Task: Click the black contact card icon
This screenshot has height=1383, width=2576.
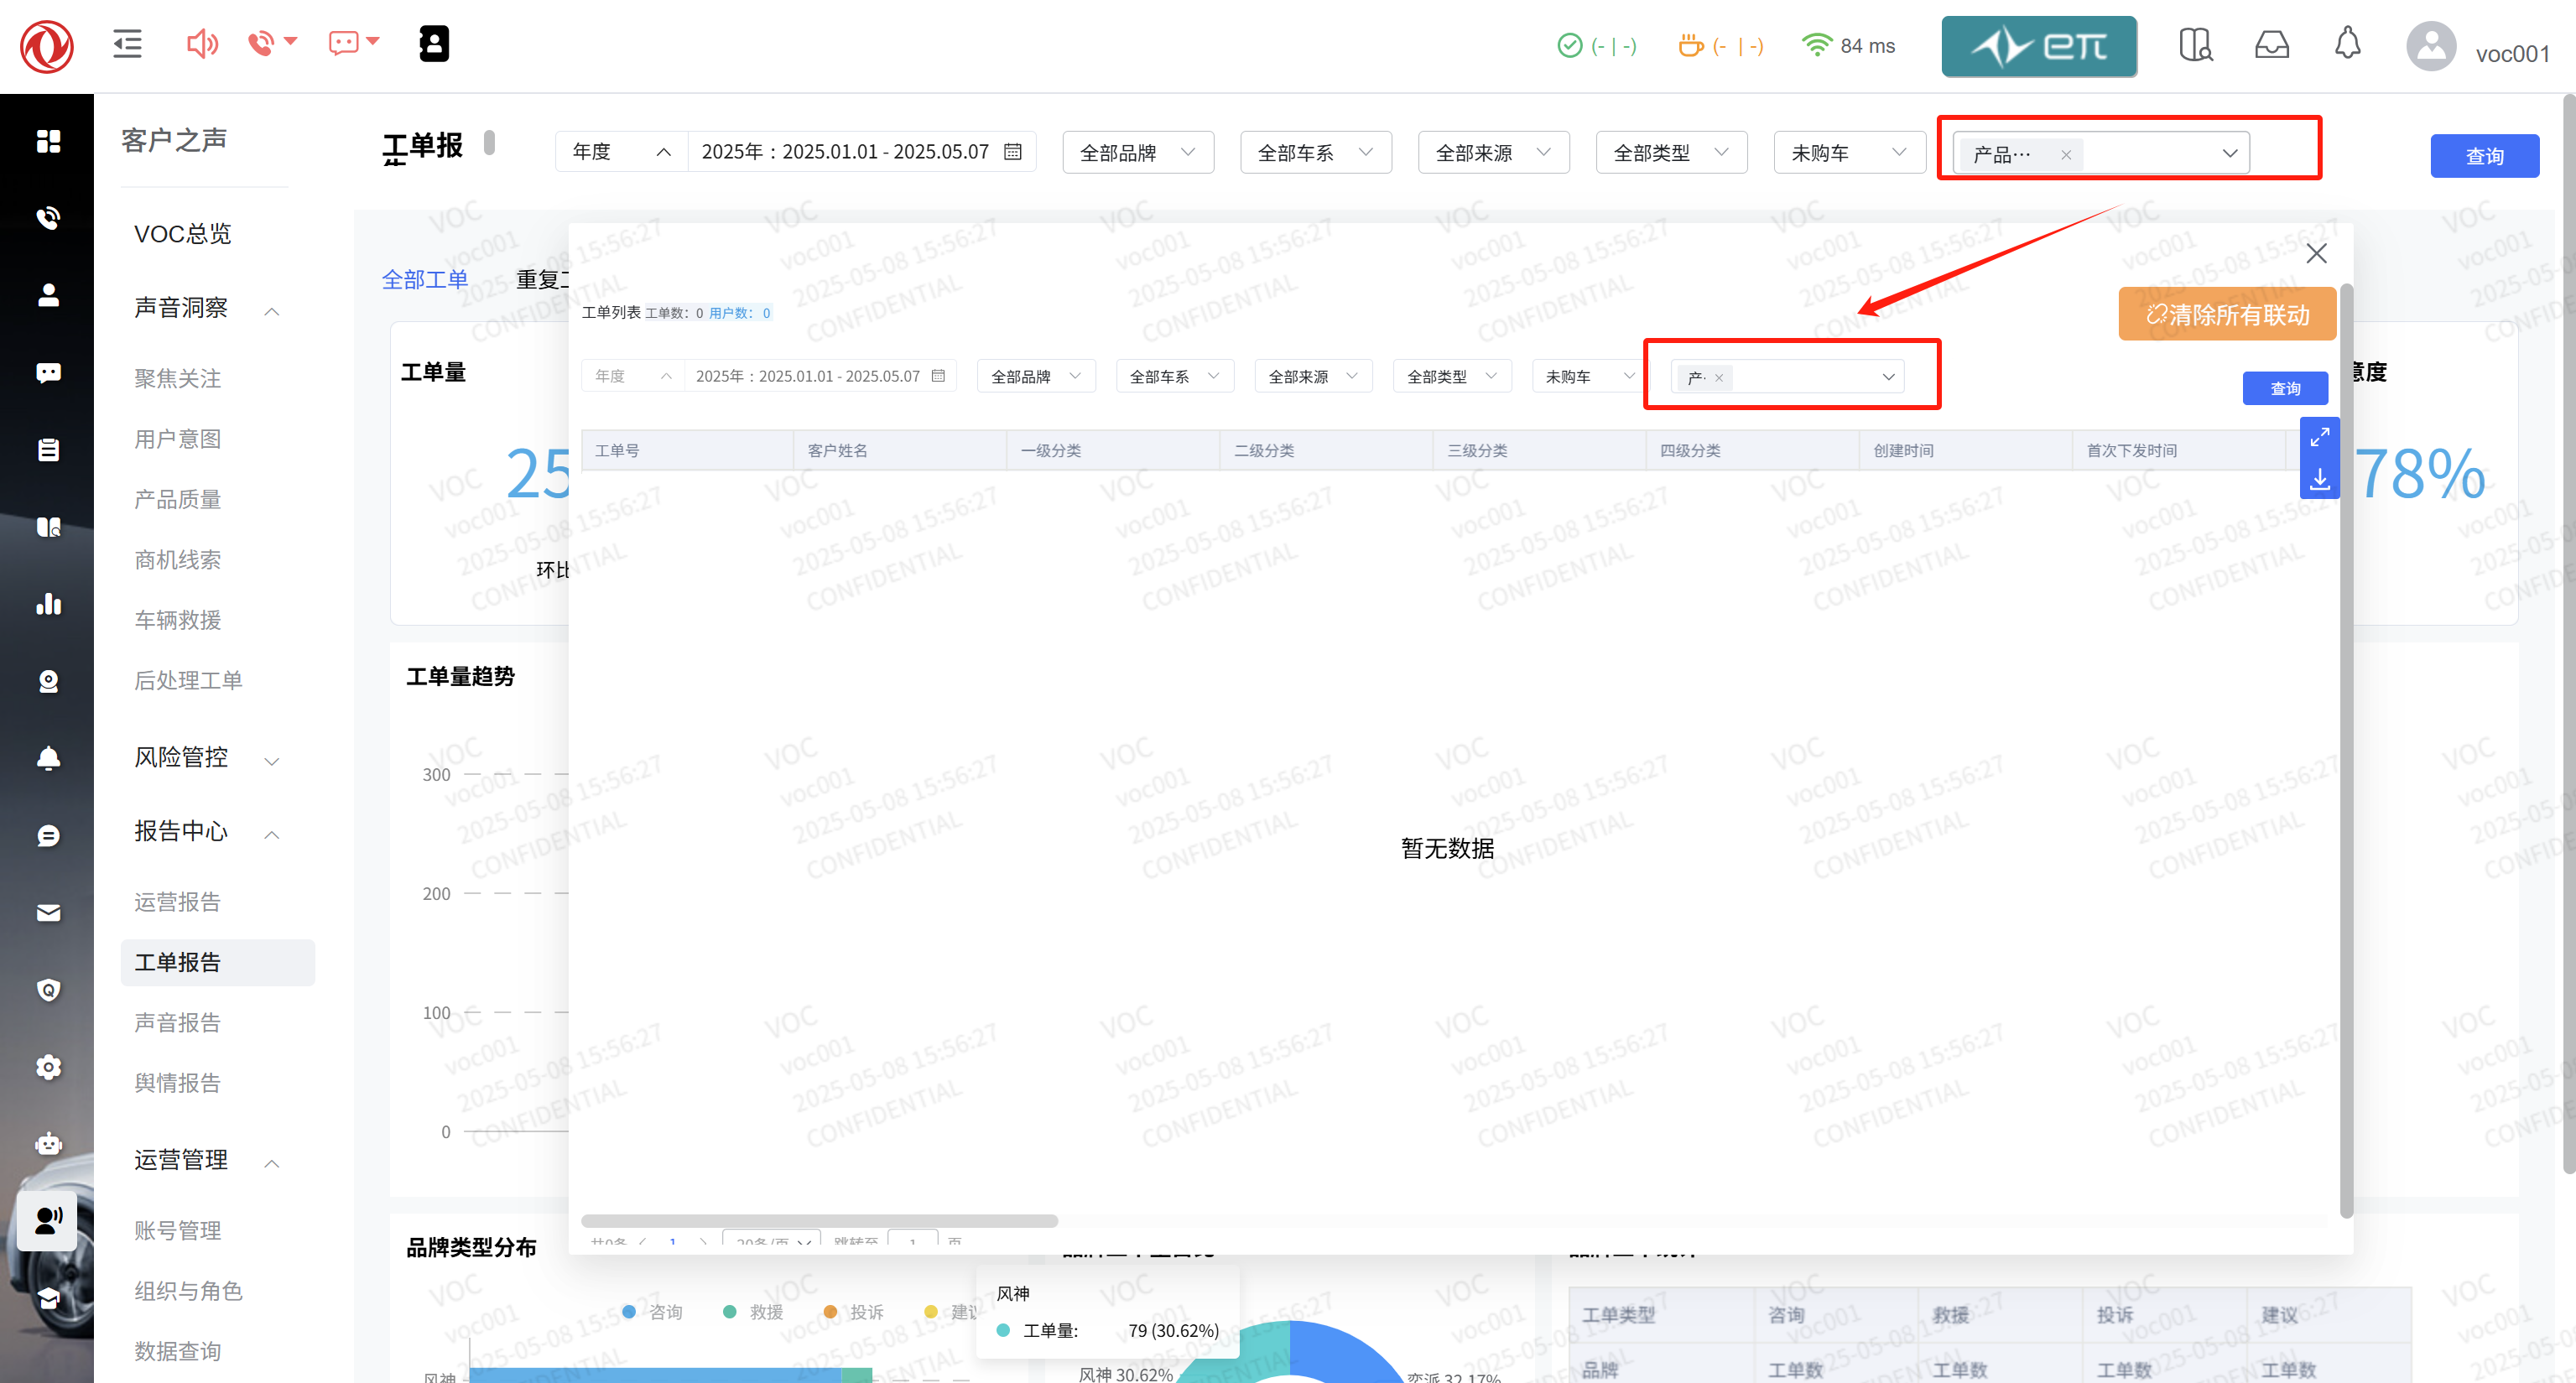Action: coord(434,44)
